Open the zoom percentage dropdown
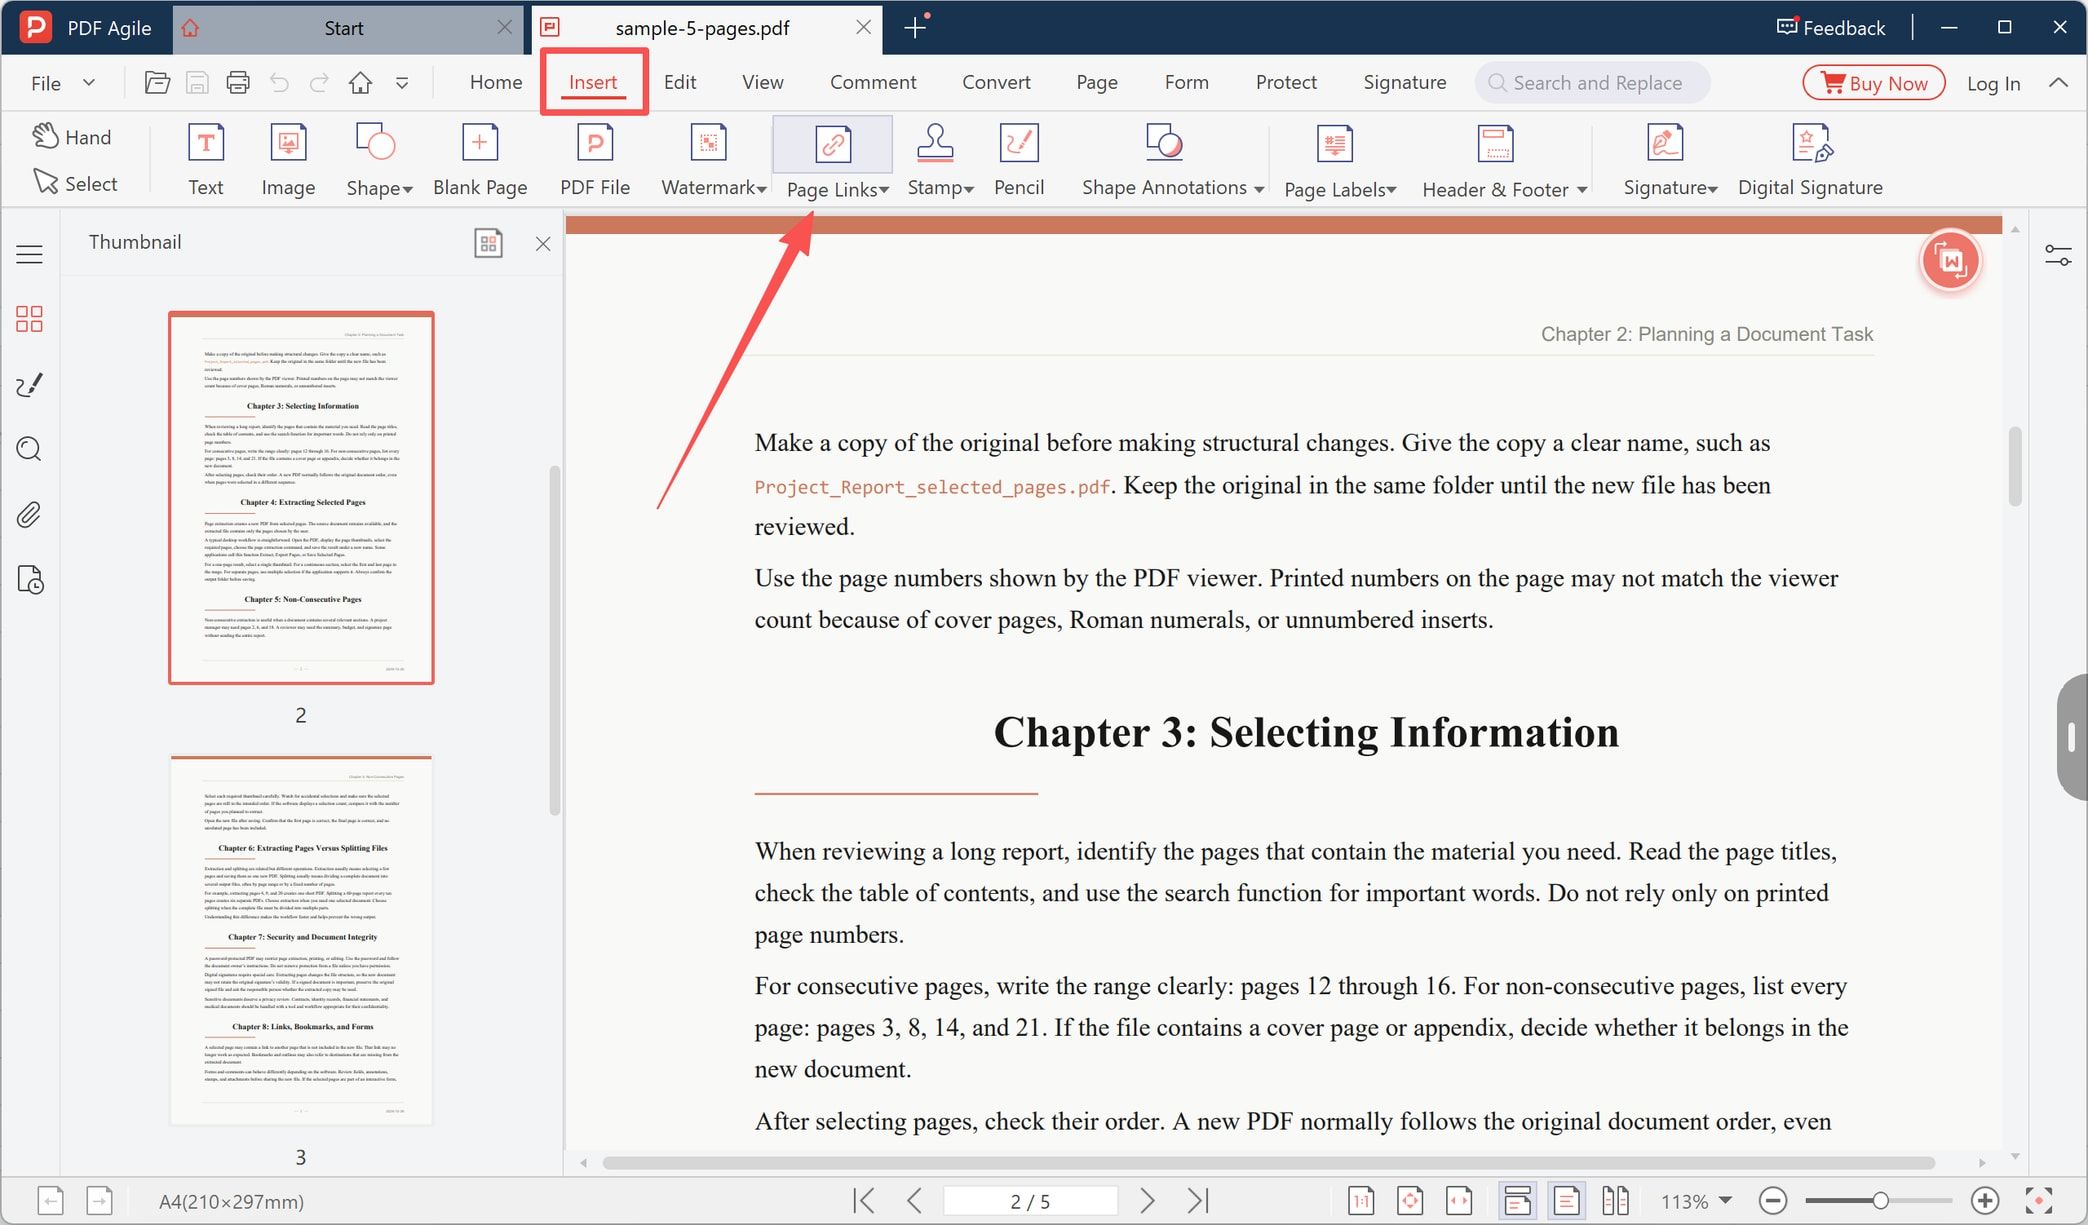 tap(1725, 1200)
